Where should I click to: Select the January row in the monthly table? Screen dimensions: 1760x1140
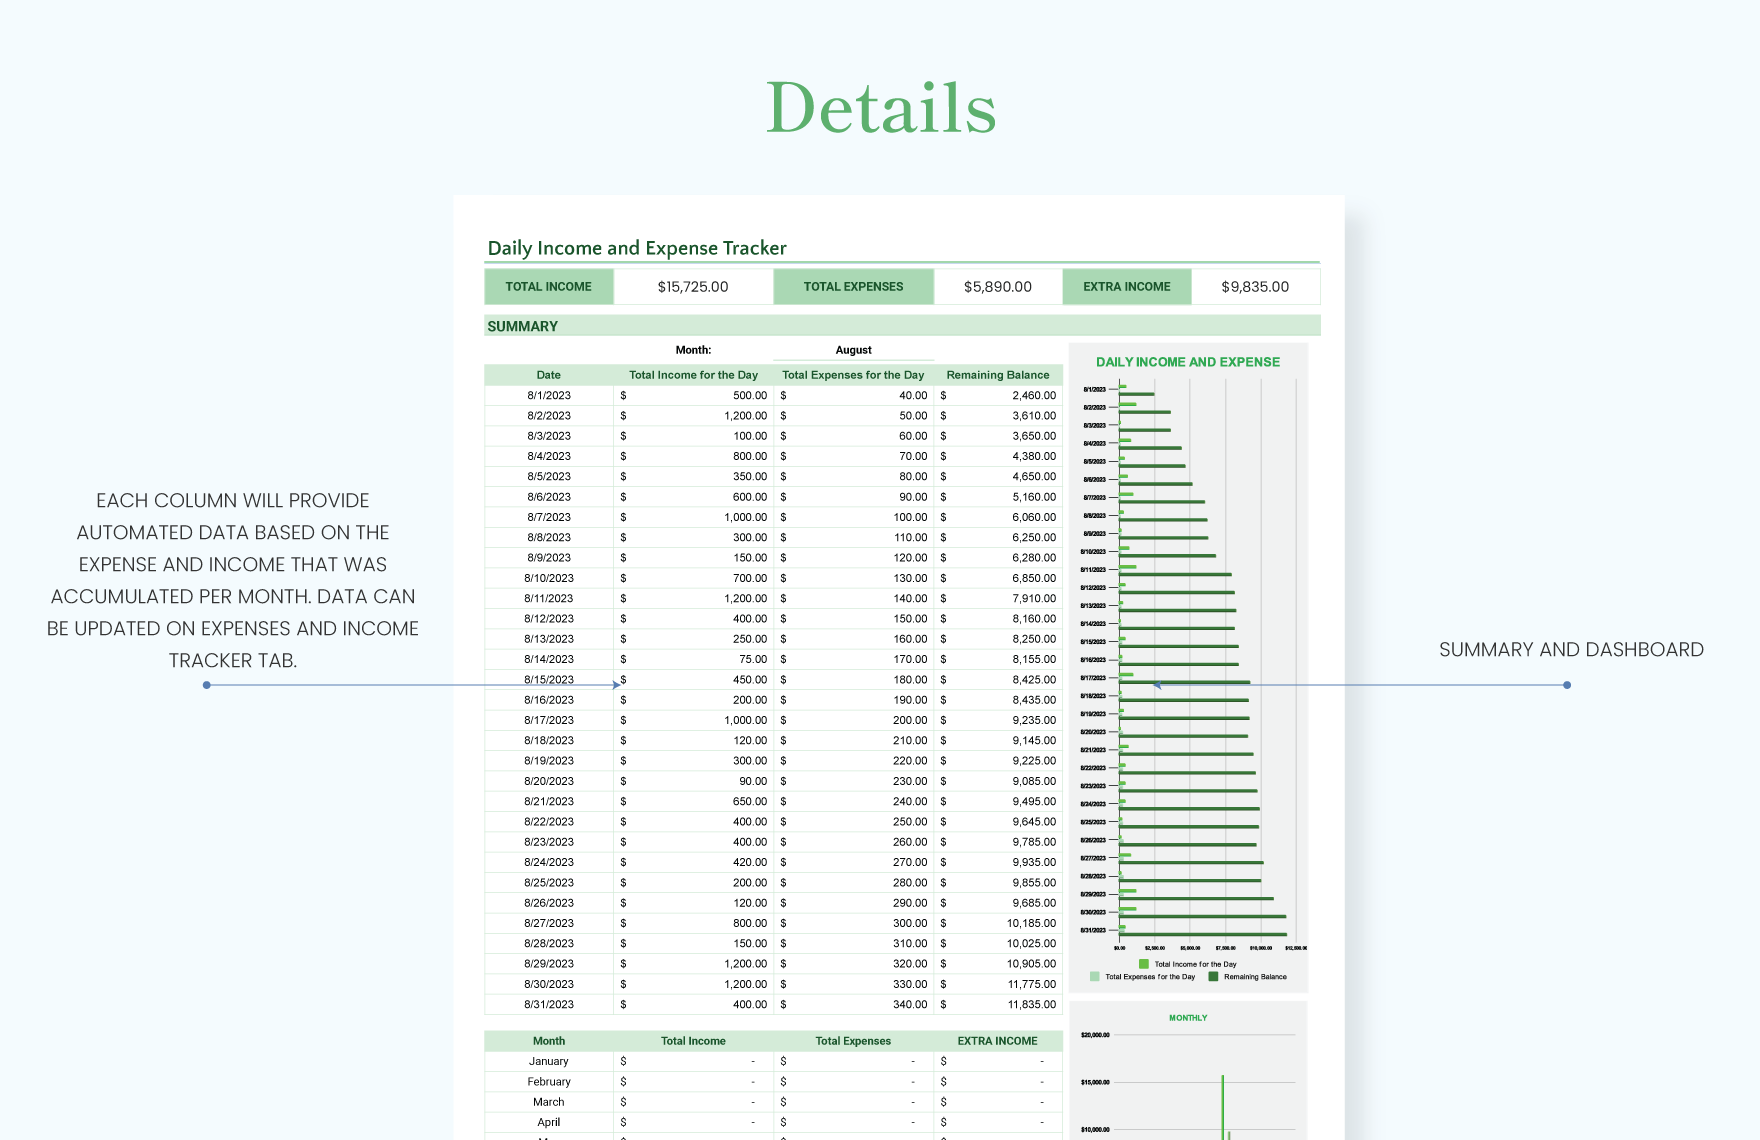click(548, 1061)
